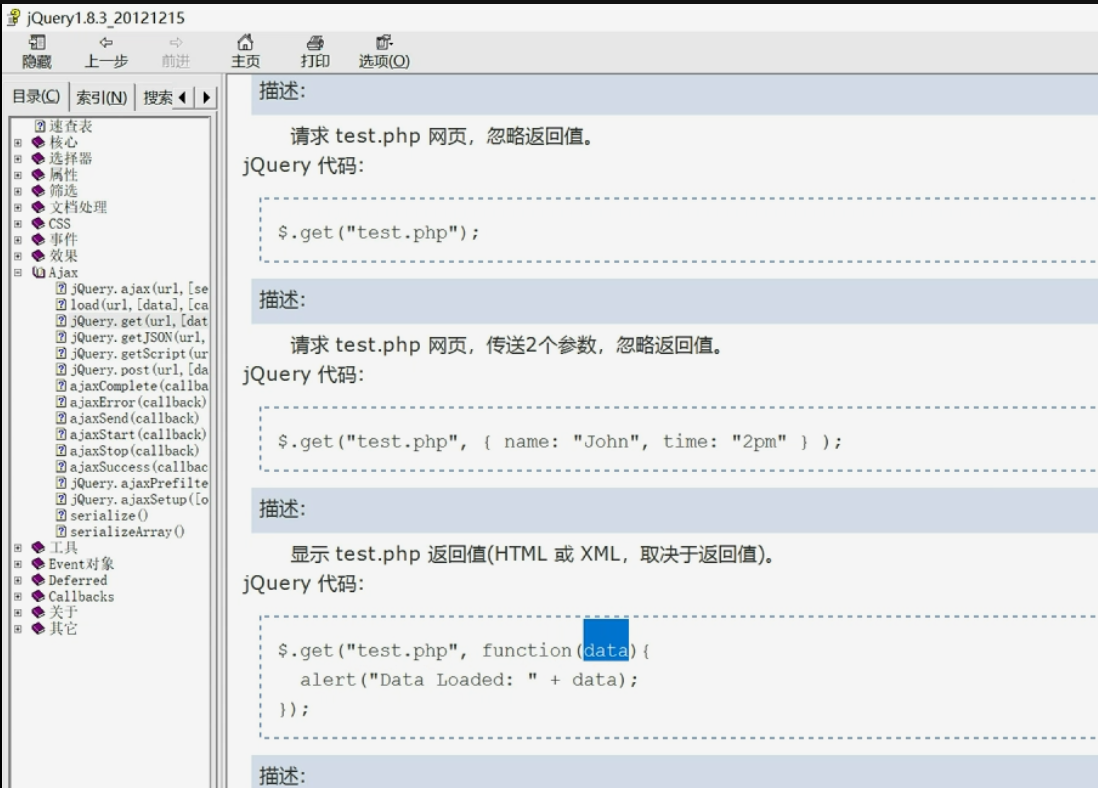1098x788 pixels.
Task: Click the Event对象 book icon
Action: [39, 564]
